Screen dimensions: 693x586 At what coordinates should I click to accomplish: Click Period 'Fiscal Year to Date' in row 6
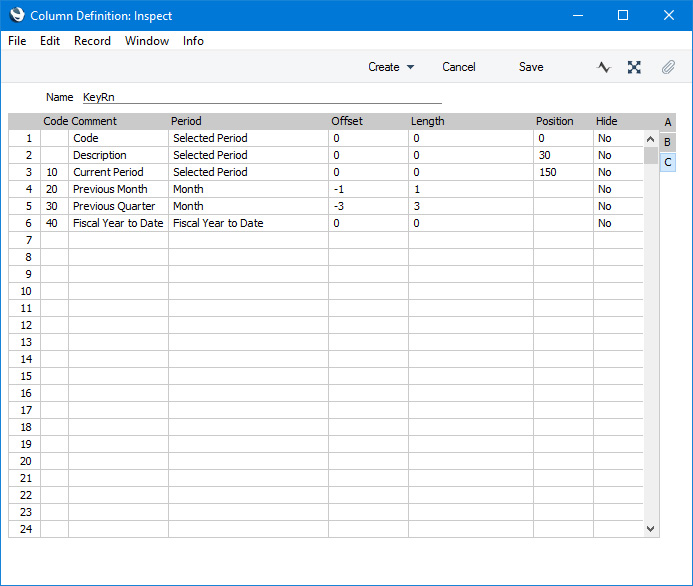[x=248, y=223]
